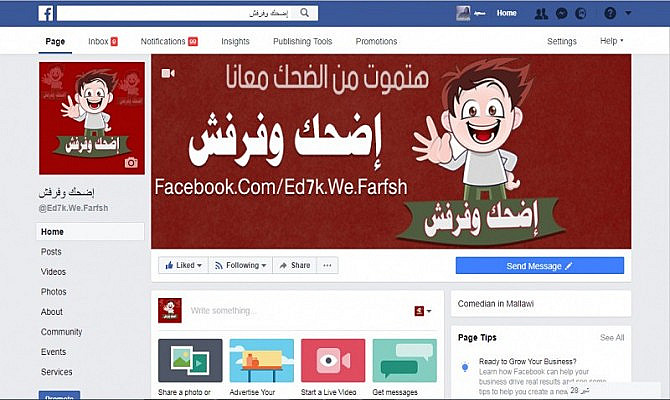Image resolution: width=670 pixels, height=400 pixels.
Task: Open the Help dropdown menu
Action: (x=611, y=41)
